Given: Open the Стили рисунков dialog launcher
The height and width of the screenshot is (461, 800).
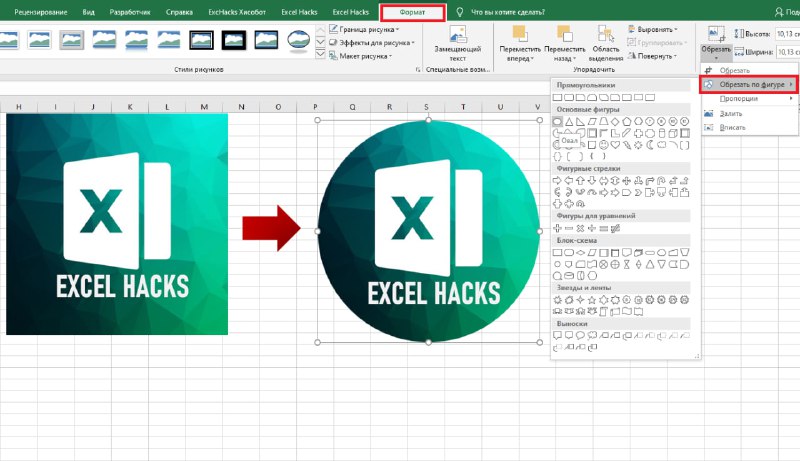Looking at the screenshot, I should coord(418,69).
